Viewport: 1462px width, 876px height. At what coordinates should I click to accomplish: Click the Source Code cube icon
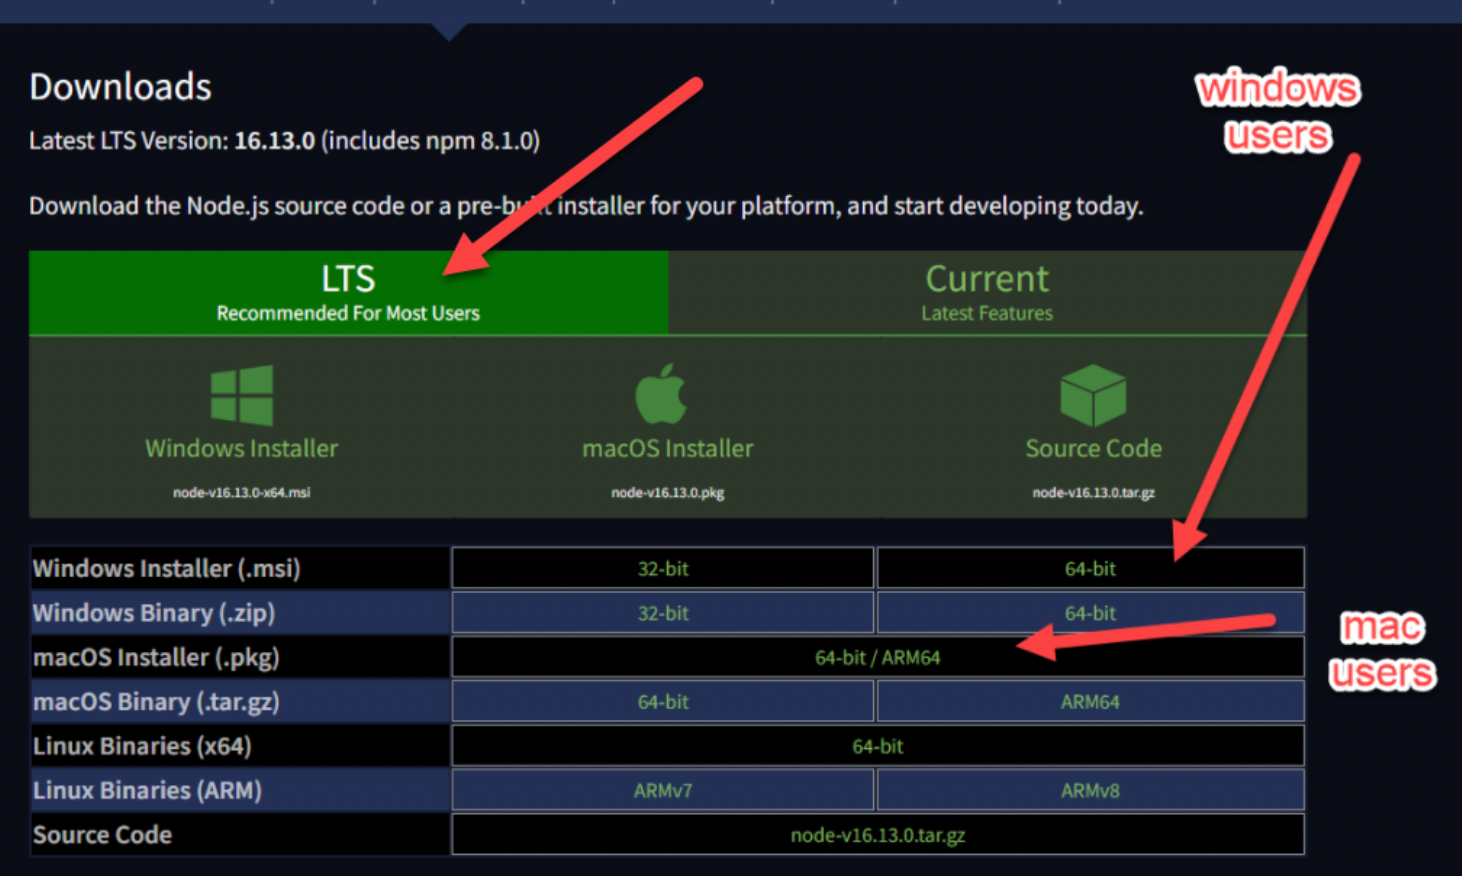[1093, 395]
